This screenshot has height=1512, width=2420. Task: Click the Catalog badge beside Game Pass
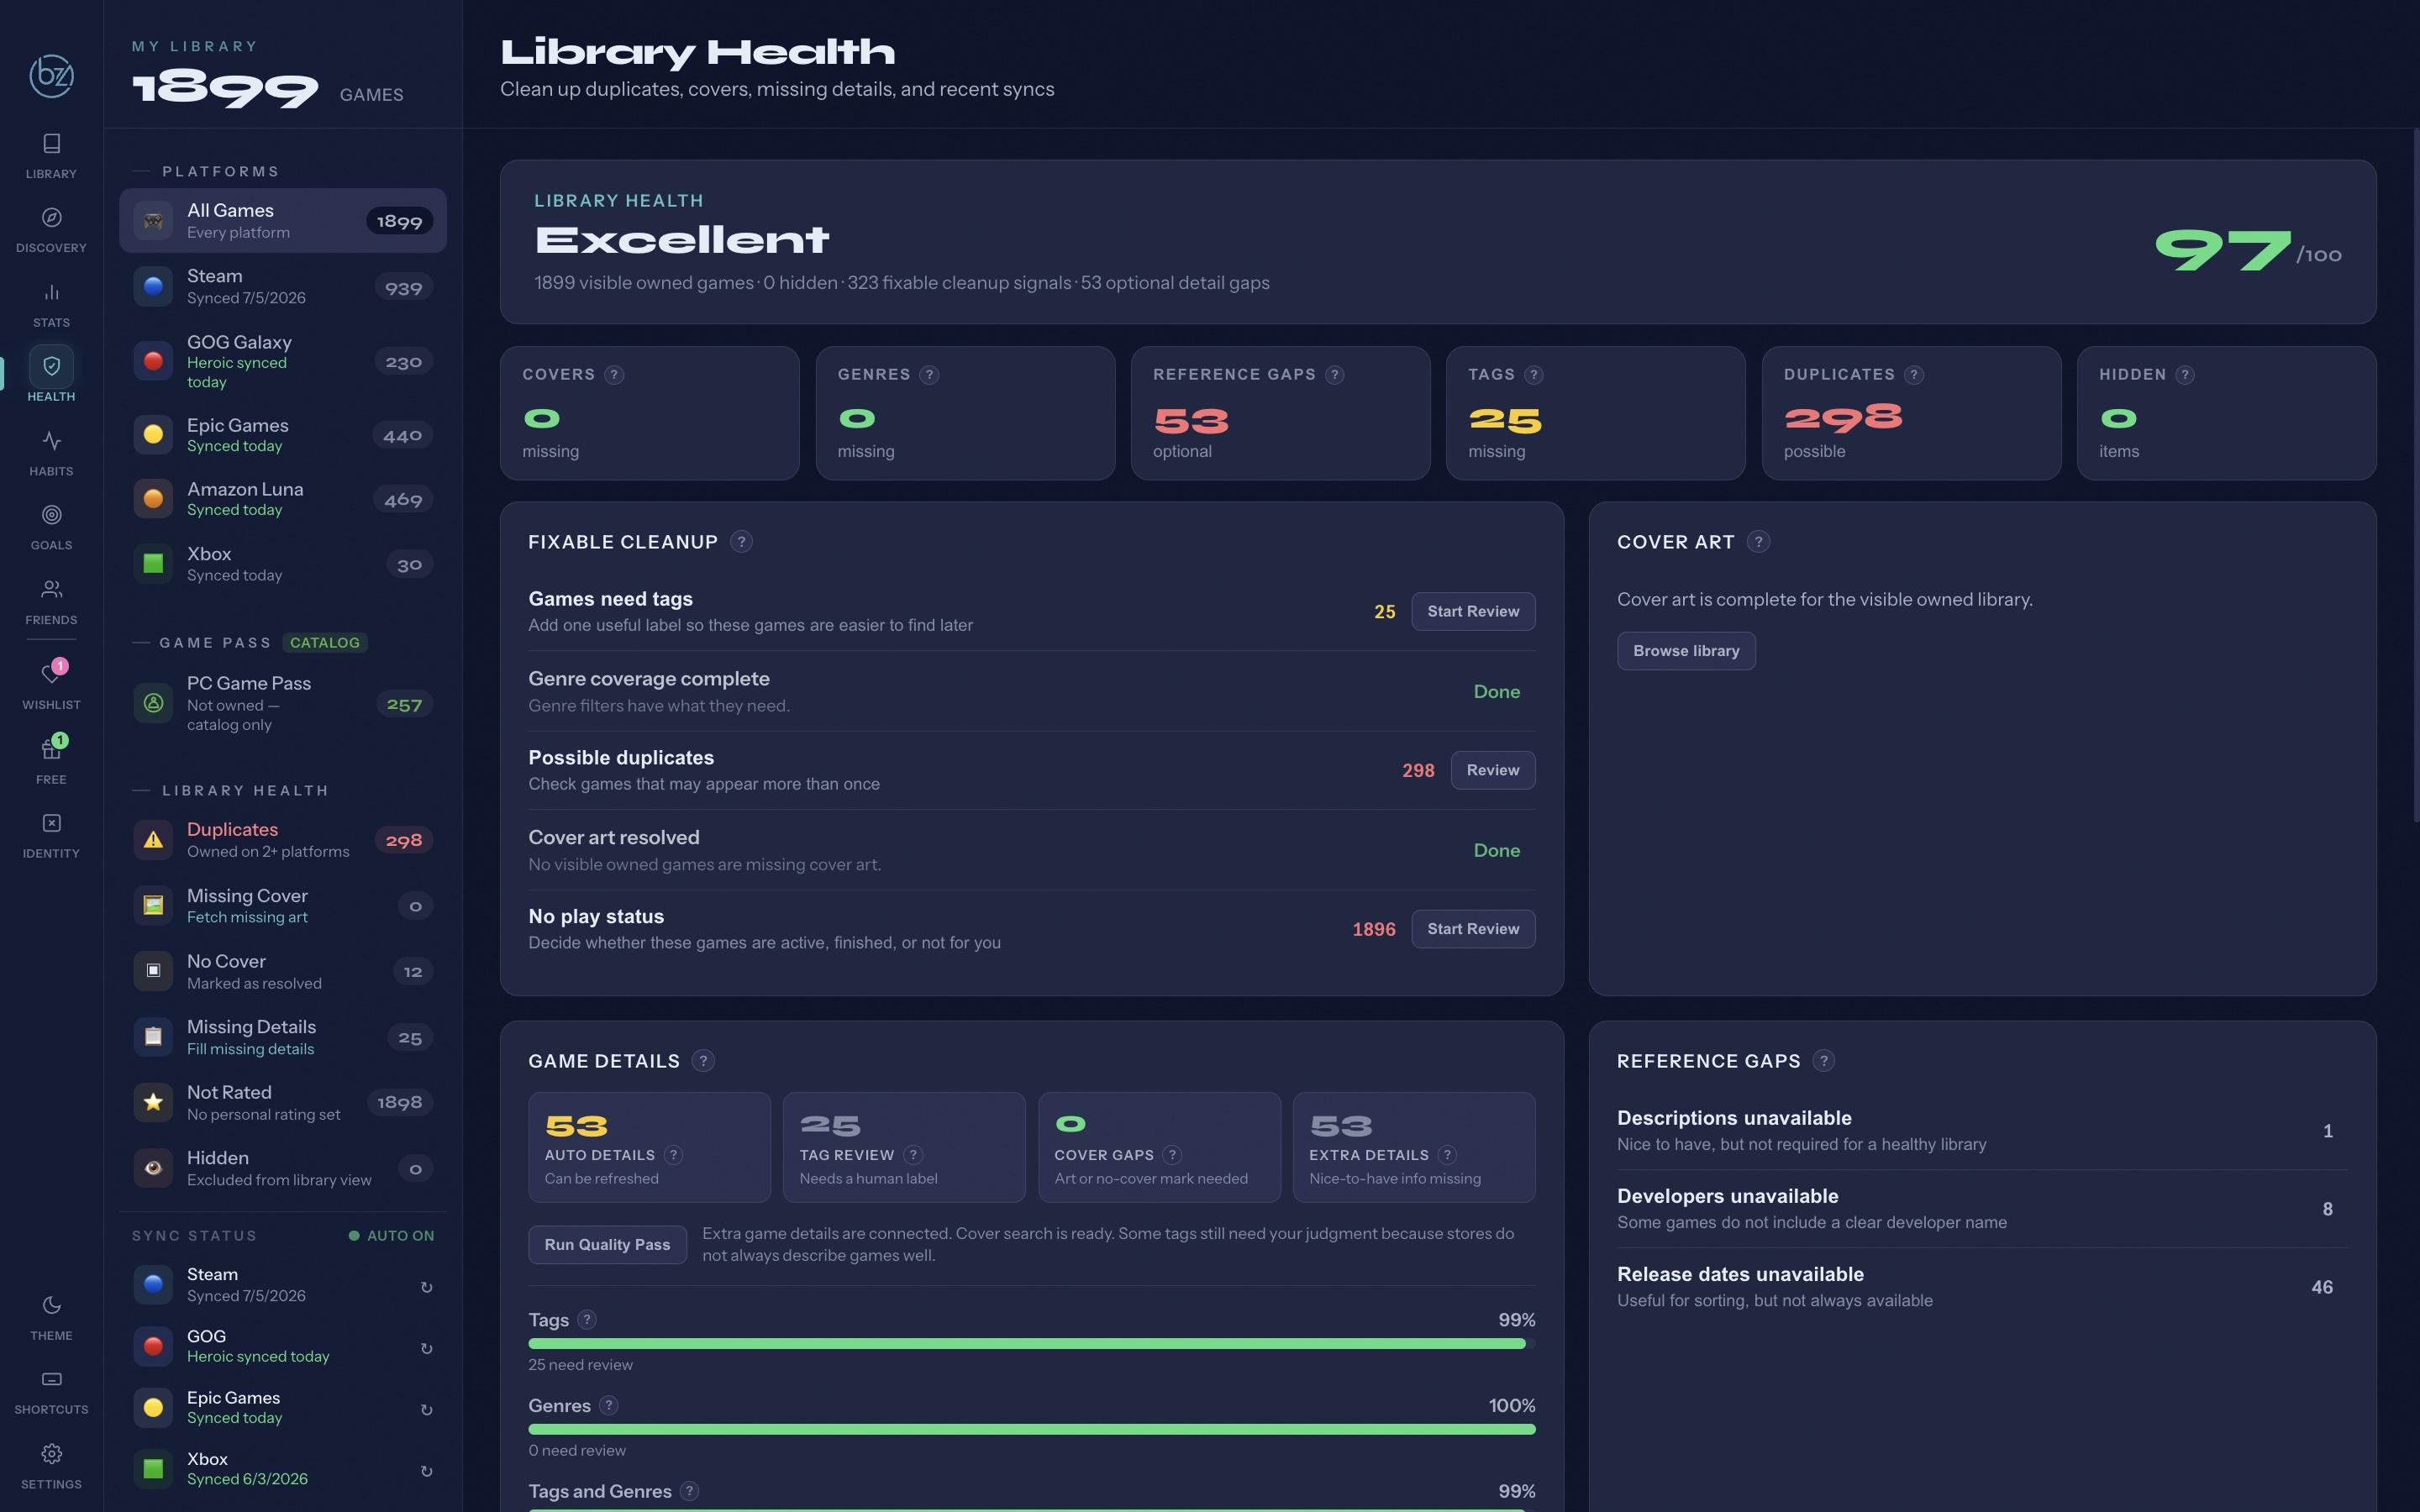pos(325,643)
